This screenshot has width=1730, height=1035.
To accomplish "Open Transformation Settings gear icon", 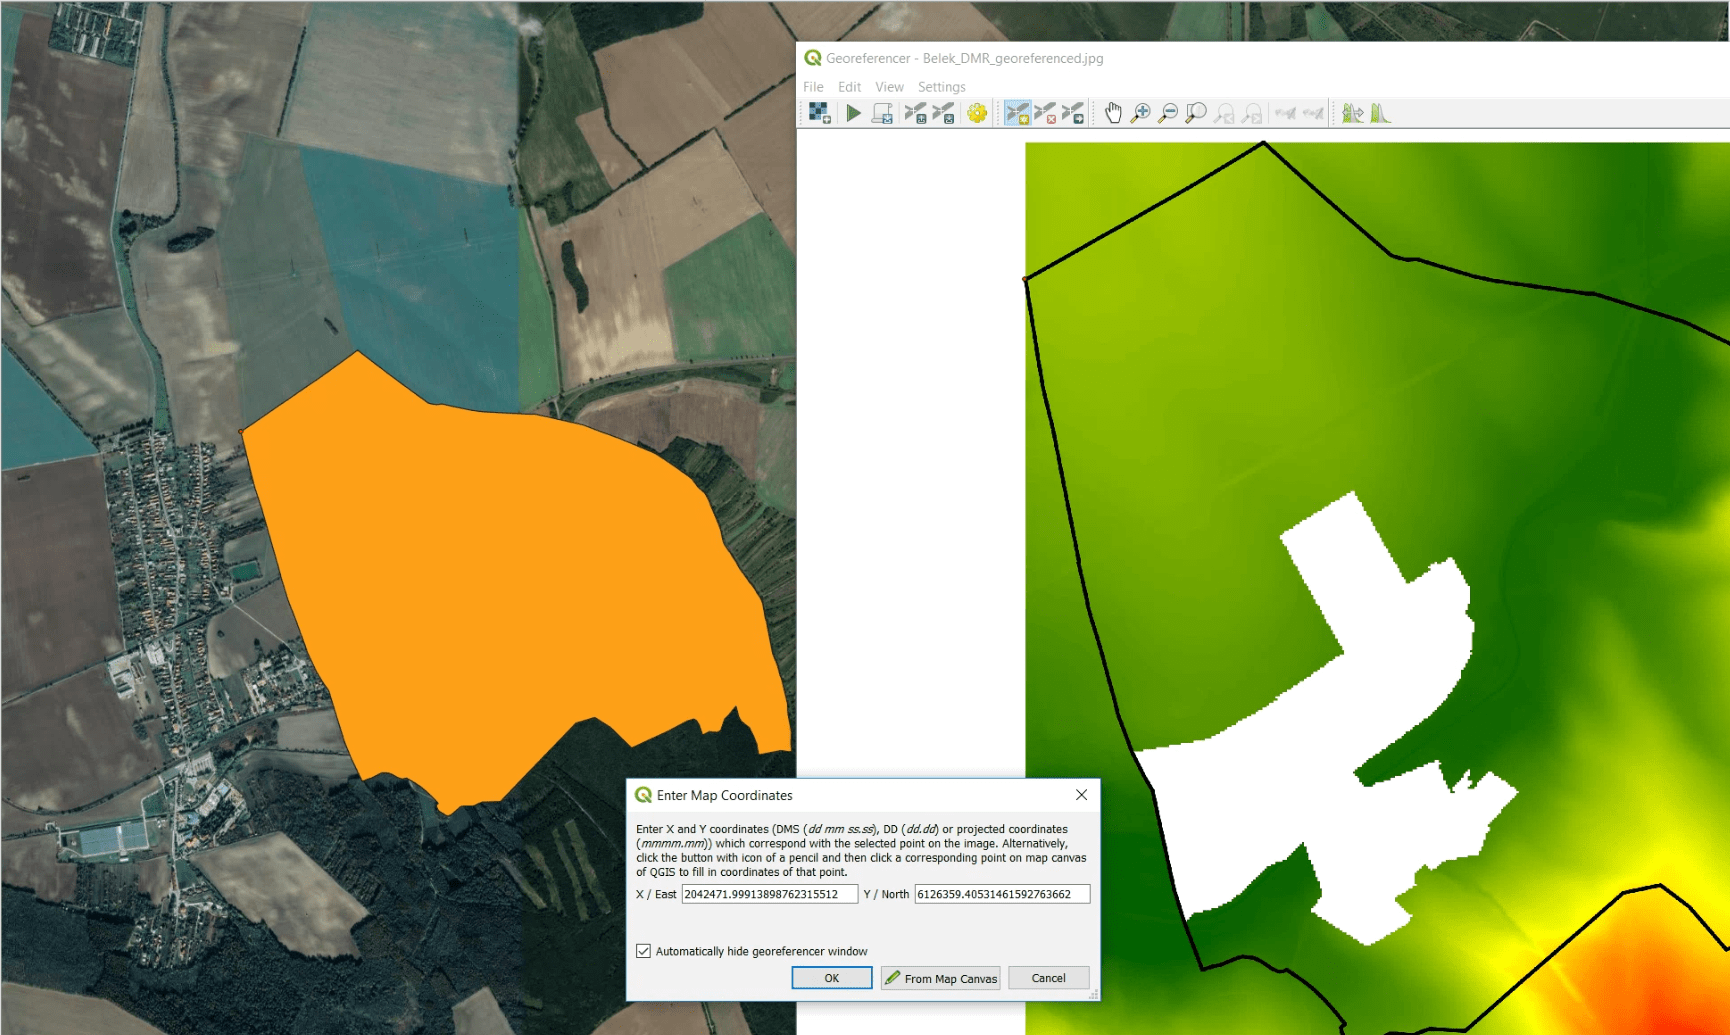I will 977,113.
